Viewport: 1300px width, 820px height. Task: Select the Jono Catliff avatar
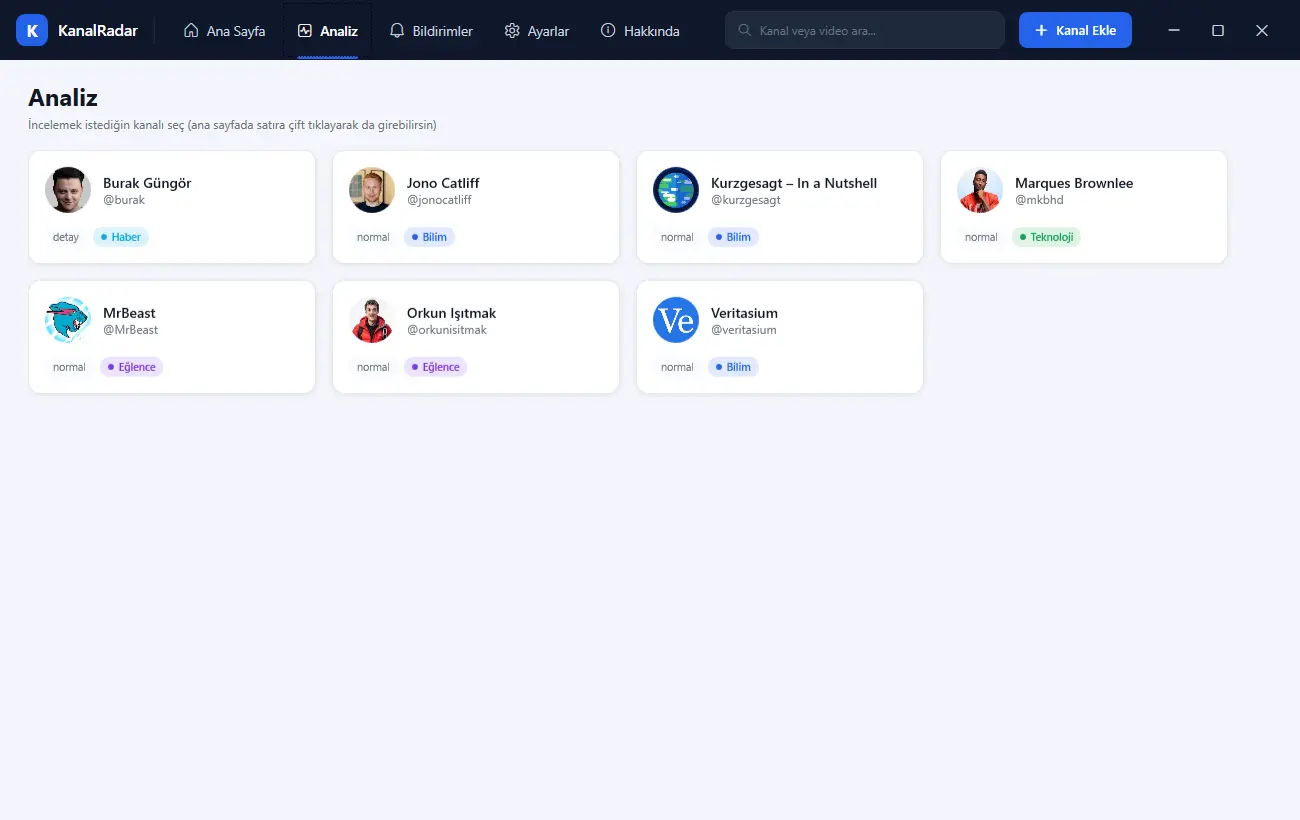(x=372, y=190)
